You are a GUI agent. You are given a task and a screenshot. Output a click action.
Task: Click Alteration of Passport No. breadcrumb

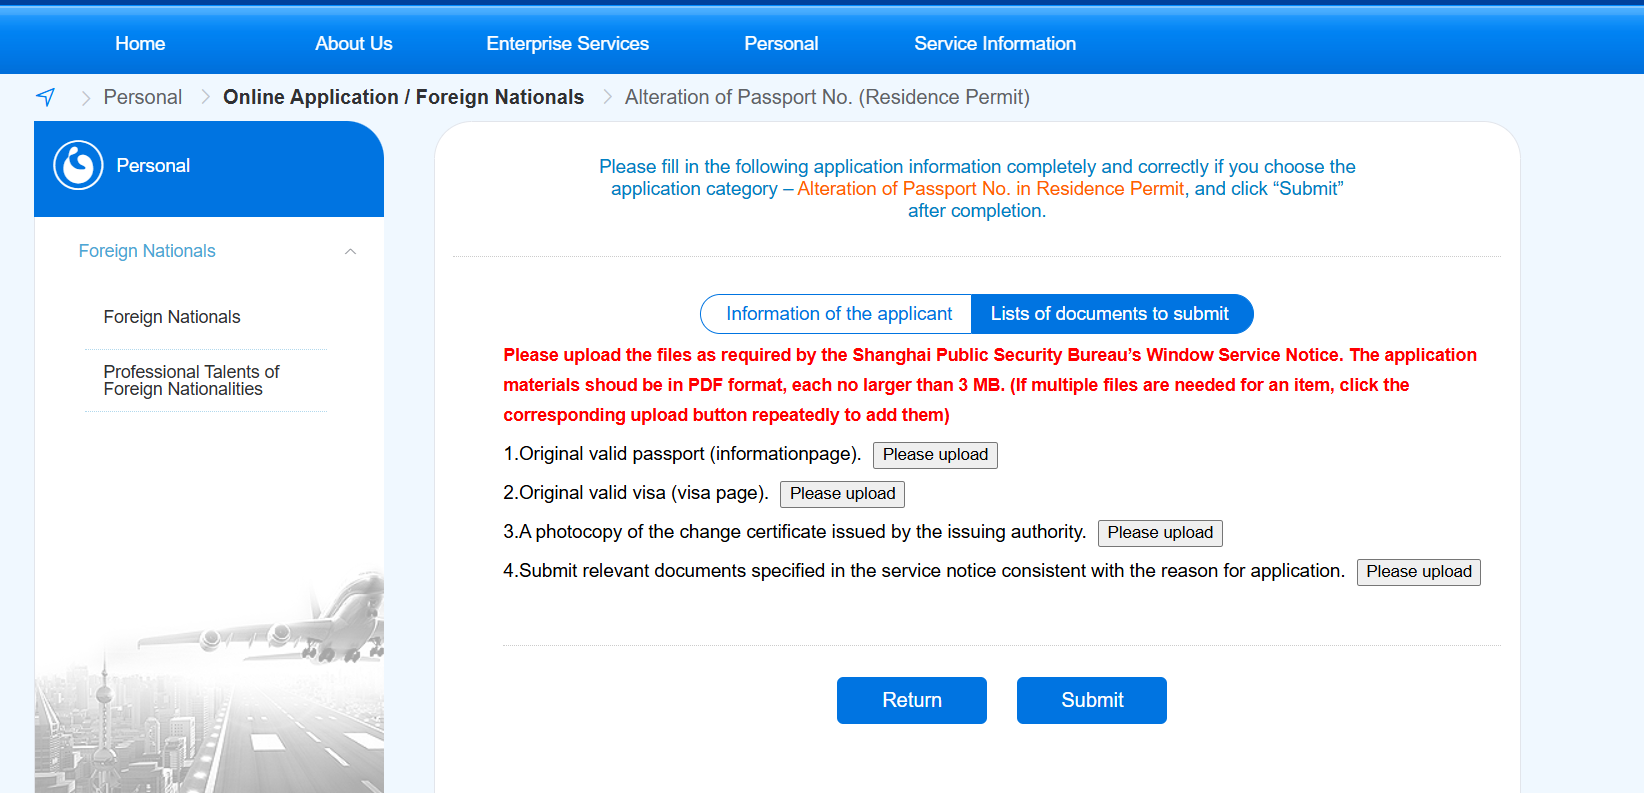pyautogui.click(x=827, y=97)
